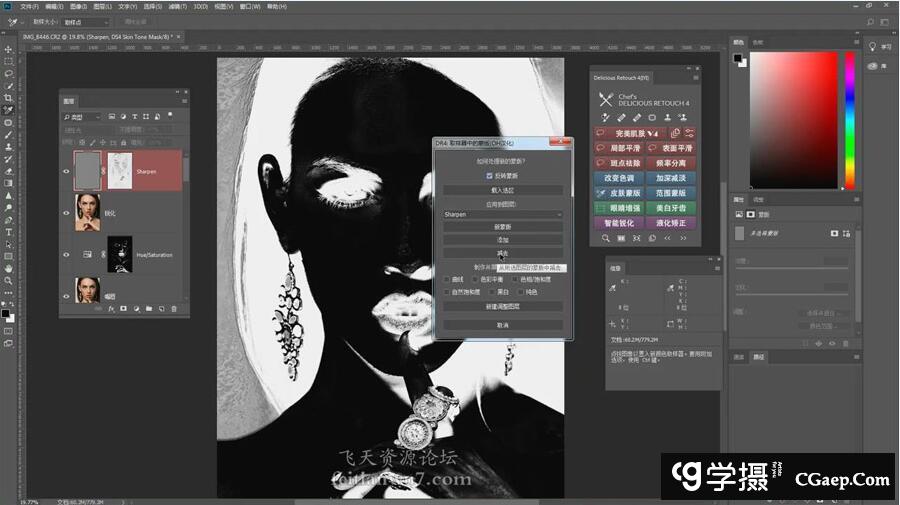Select the Type tool in the toolbox
Viewport: 900px width, 505px height.
click(x=8, y=232)
